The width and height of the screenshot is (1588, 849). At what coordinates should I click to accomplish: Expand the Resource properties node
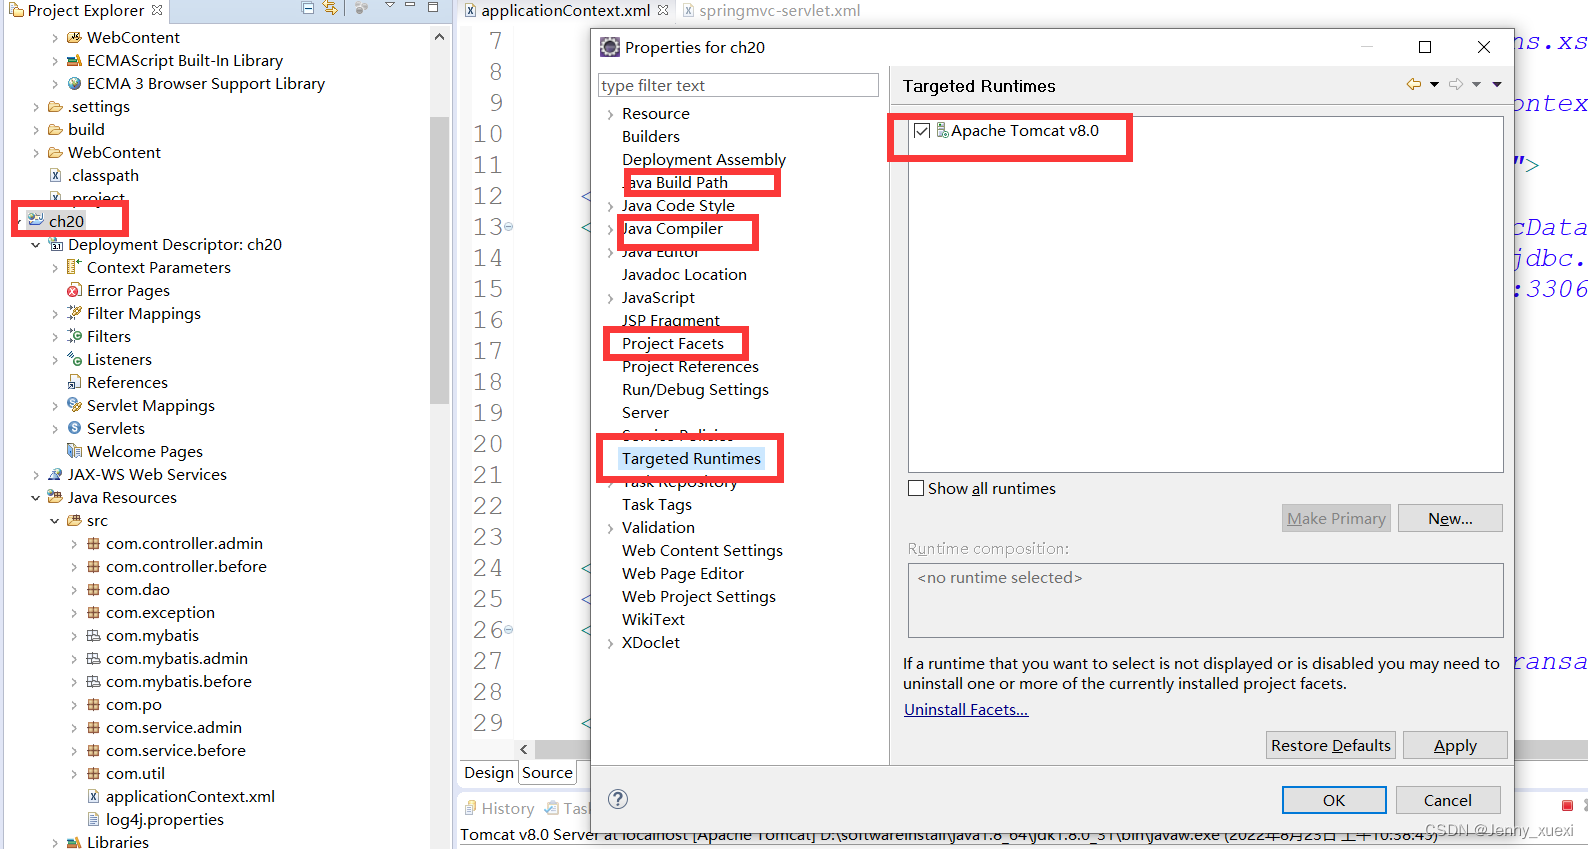pos(610,114)
